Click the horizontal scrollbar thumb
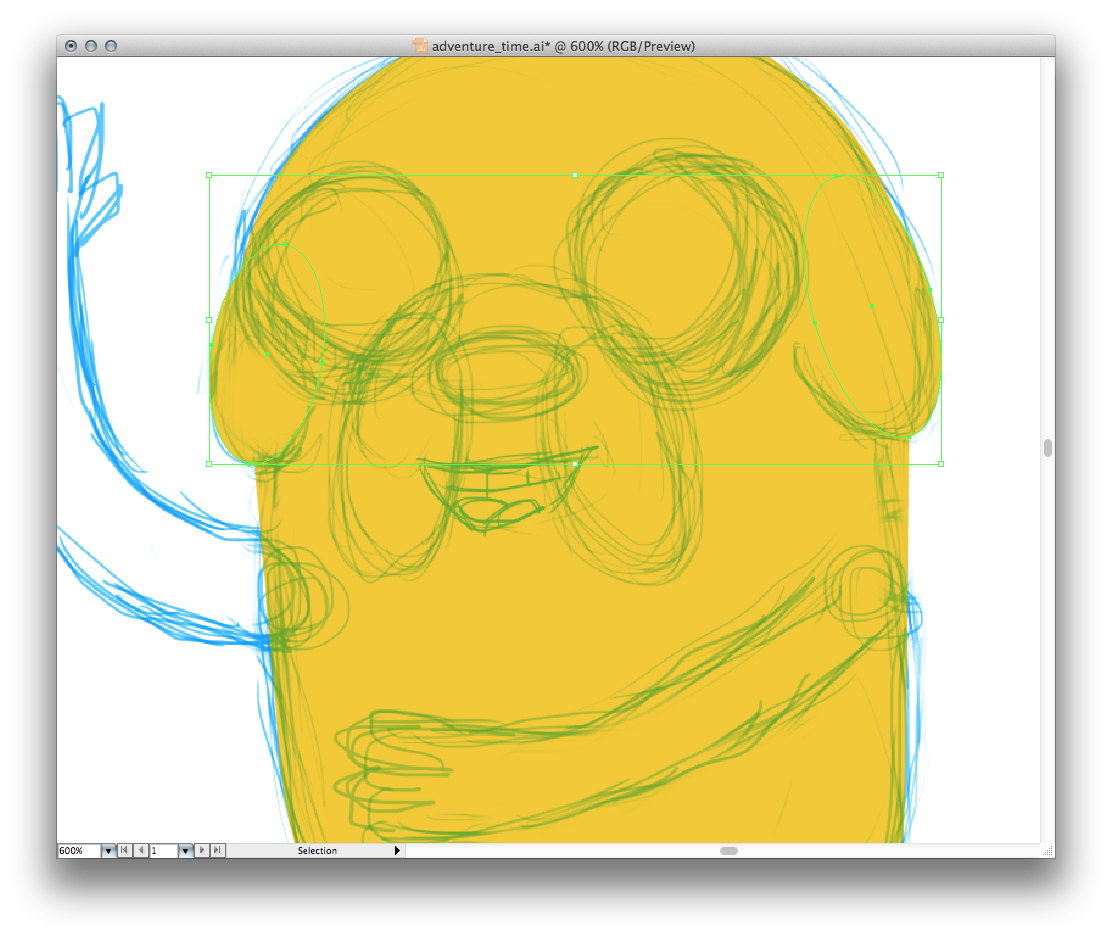The height and width of the screenshot is (937, 1112). point(729,851)
